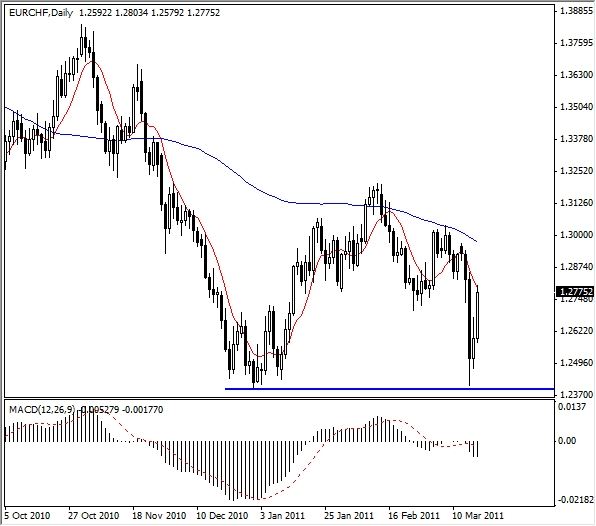Click price axis label 1.36300
Image resolution: width=596 pixels, height=526 pixels.
pos(576,74)
